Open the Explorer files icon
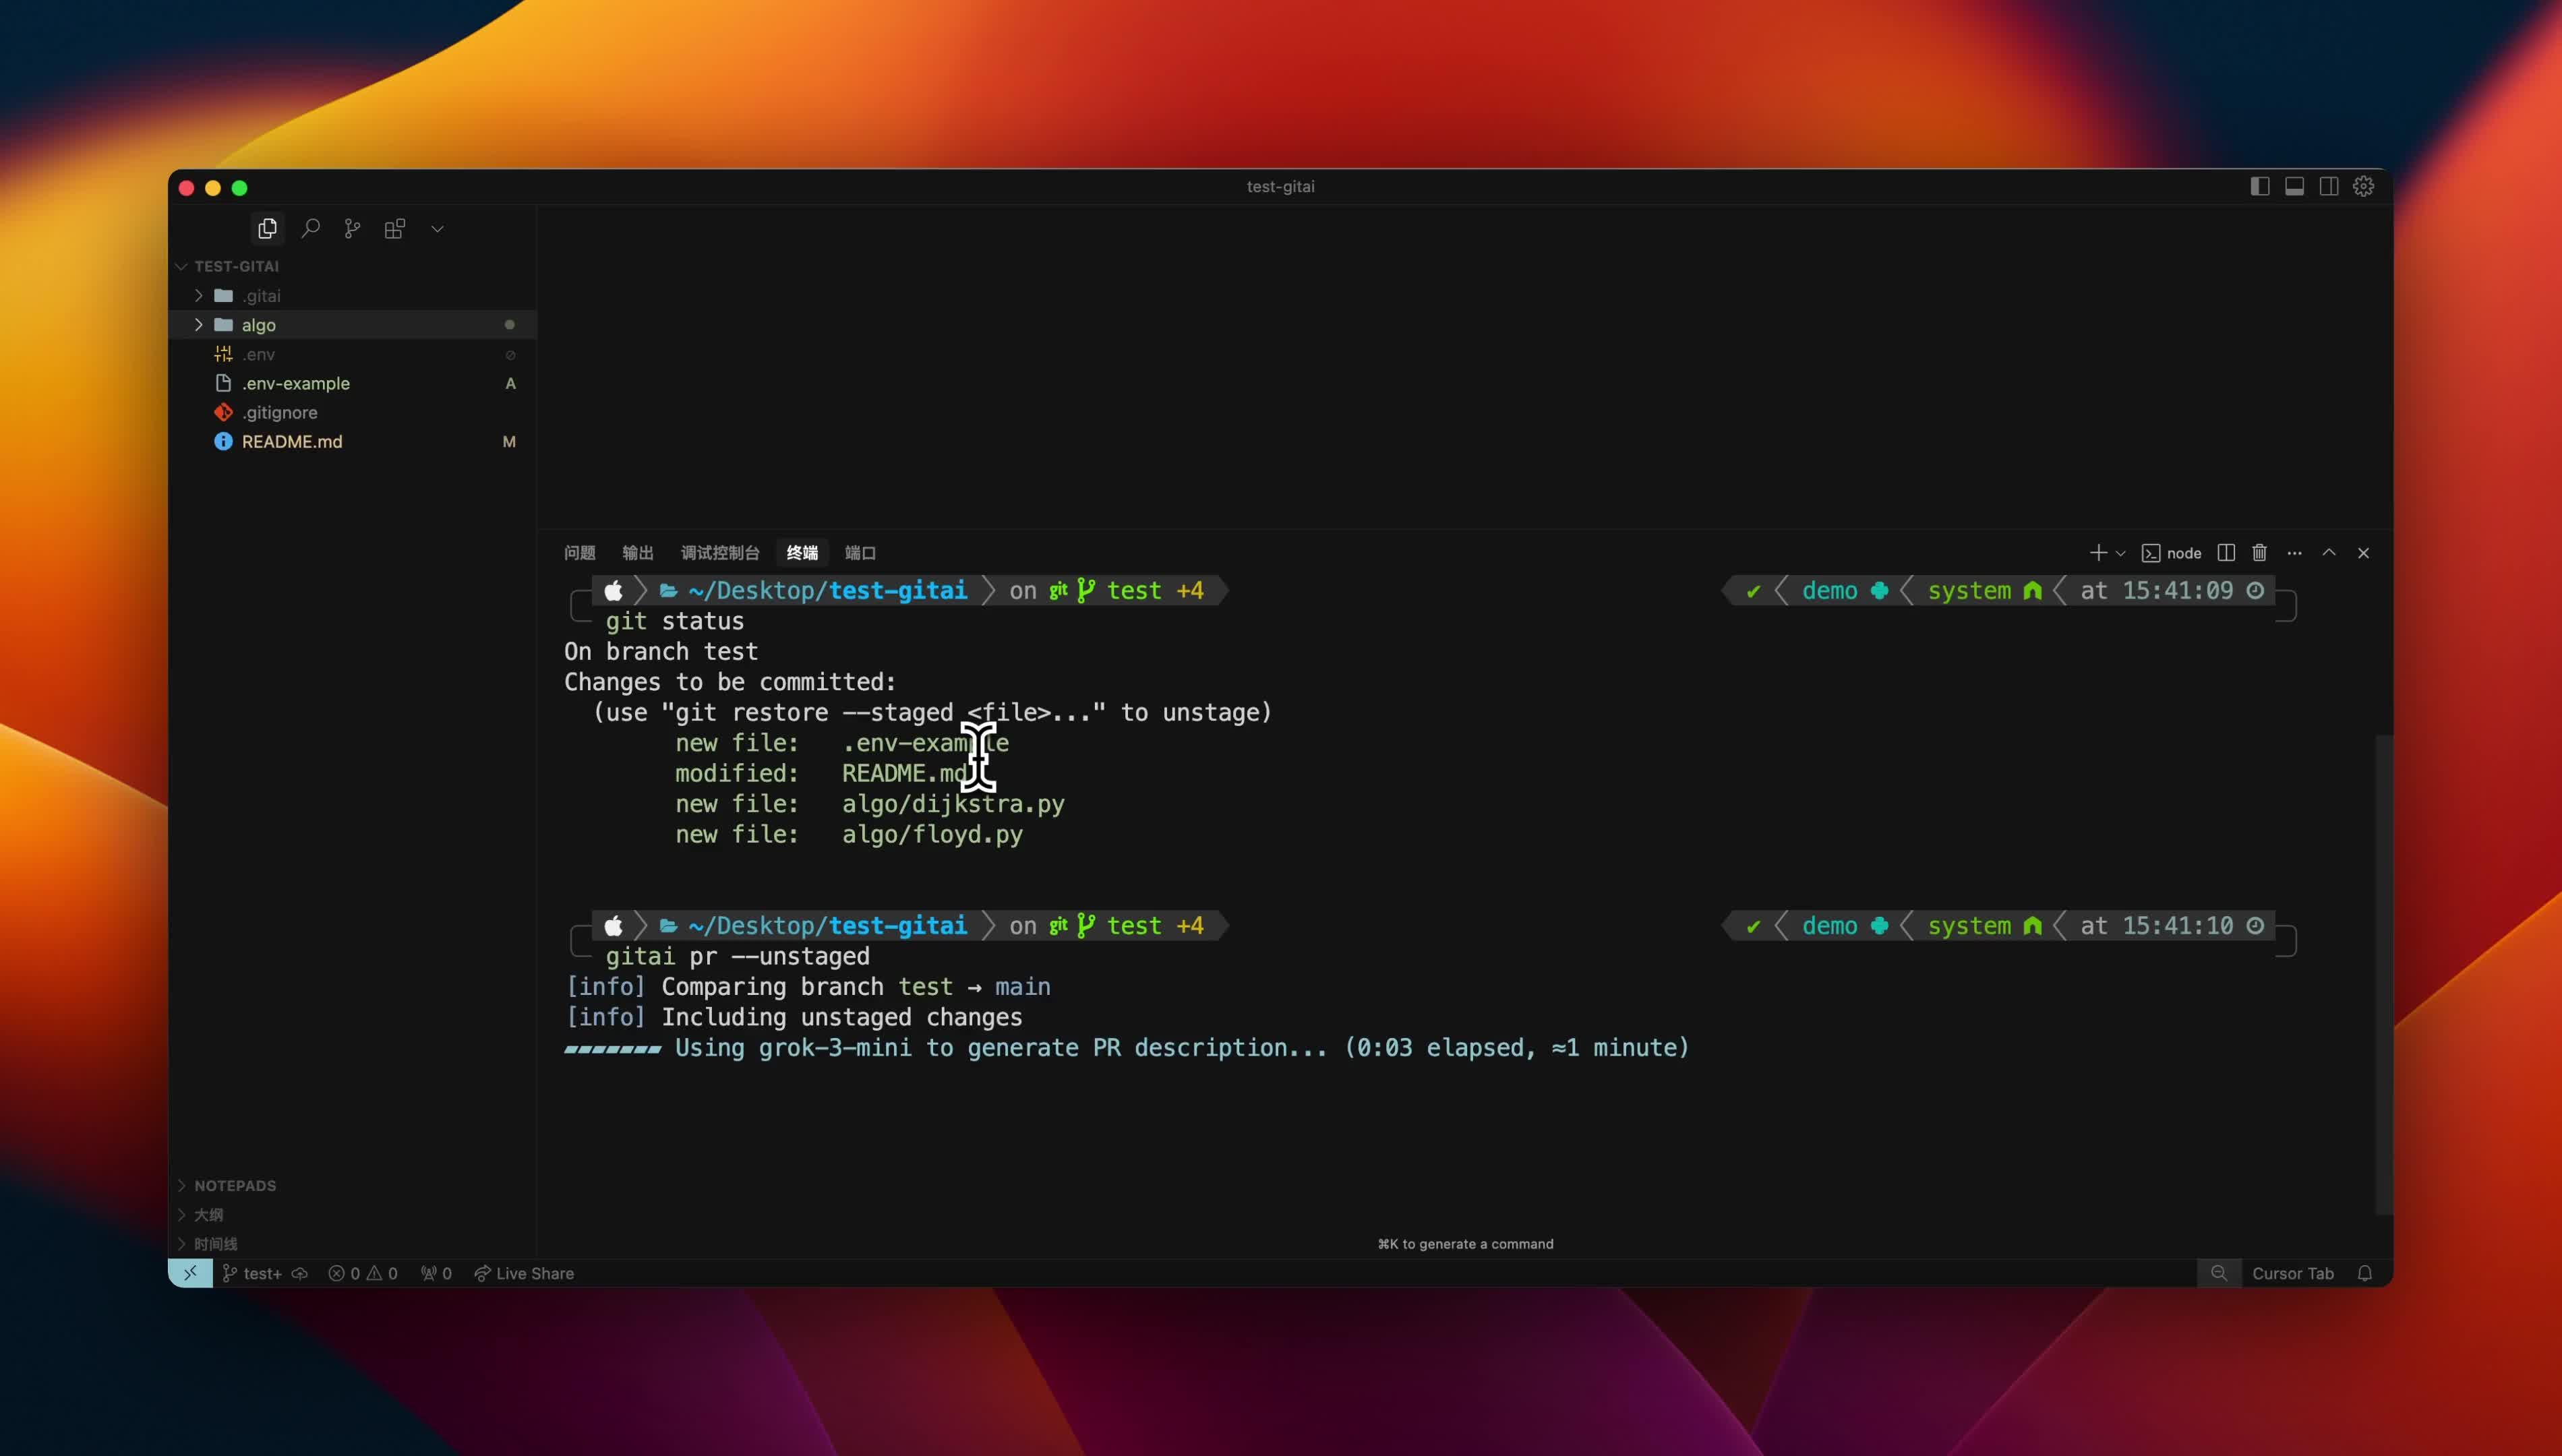Screen dimensions: 2562x1456 point(267,229)
